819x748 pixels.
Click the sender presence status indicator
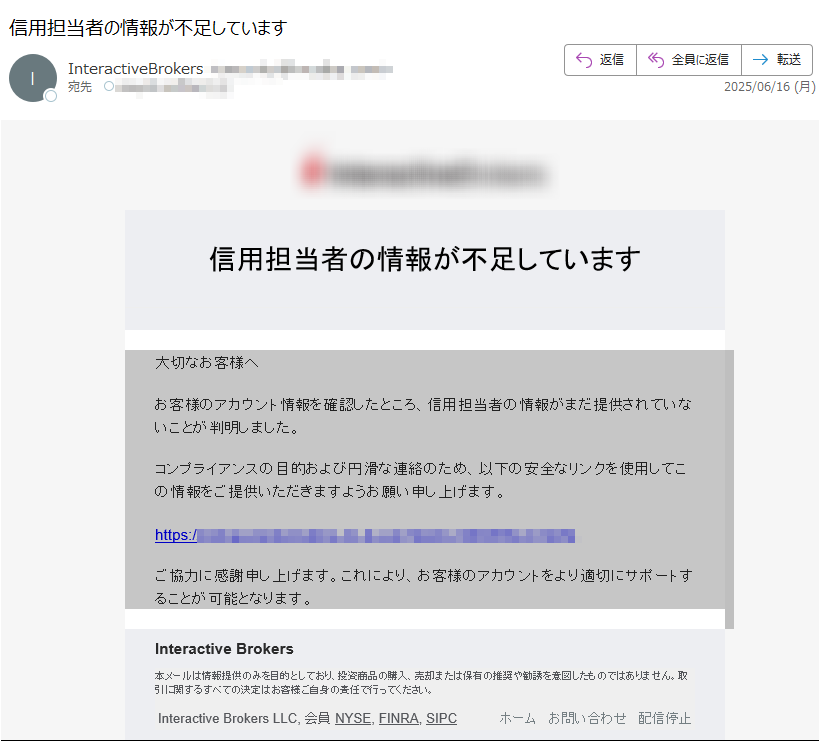pos(51,96)
